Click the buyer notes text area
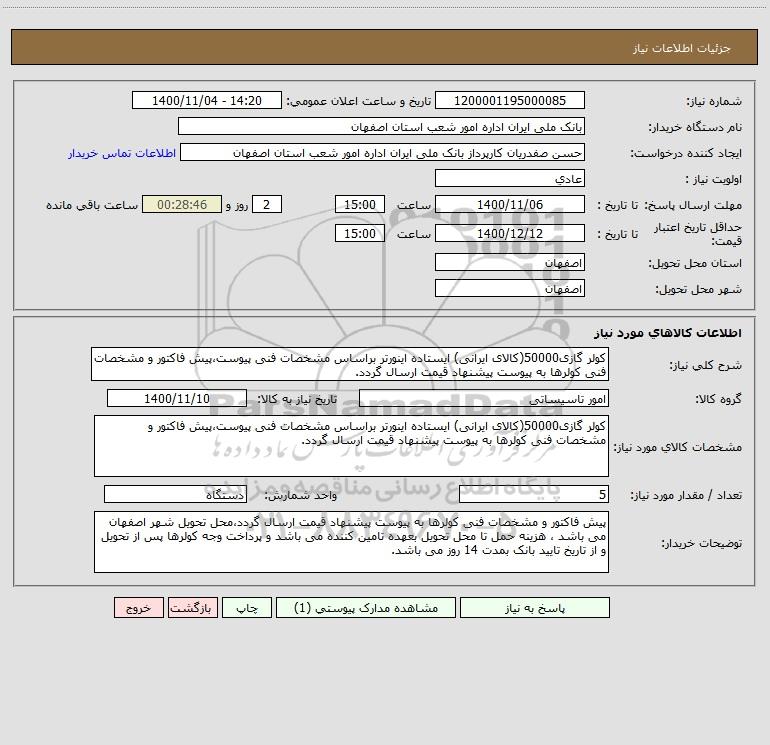Screen dimensions: 770x745 coord(351,542)
